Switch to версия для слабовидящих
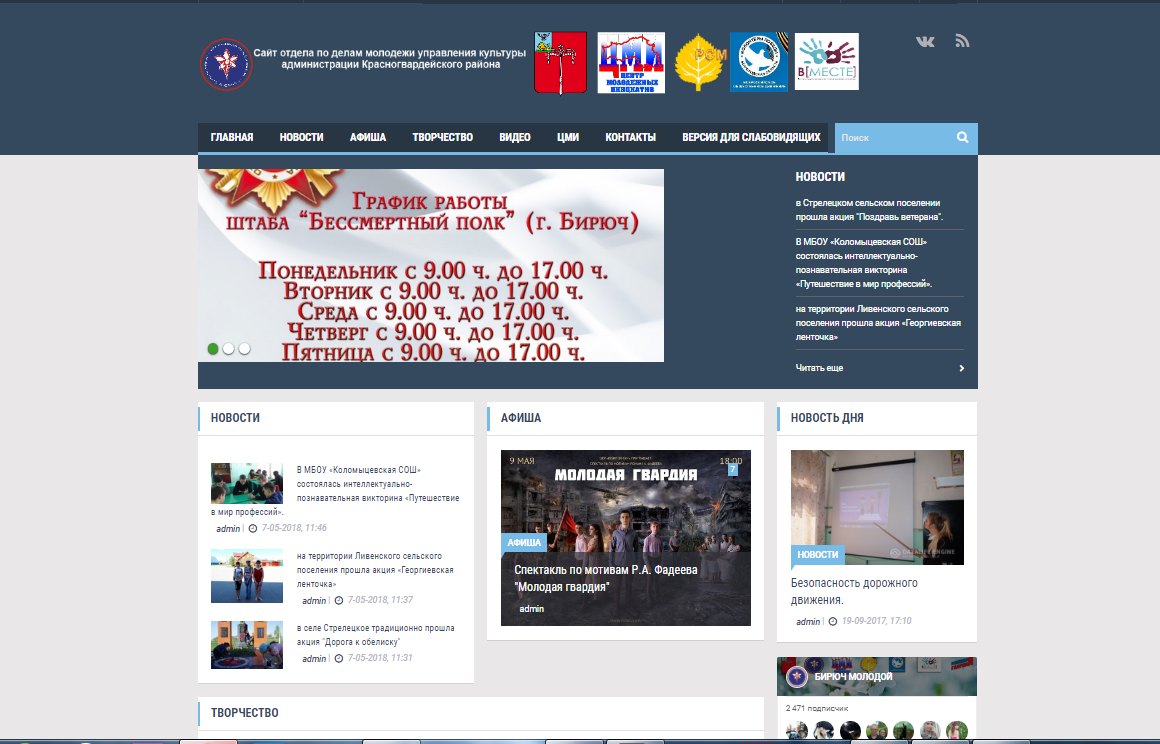1160x744 pixels. tap(751, 138)
